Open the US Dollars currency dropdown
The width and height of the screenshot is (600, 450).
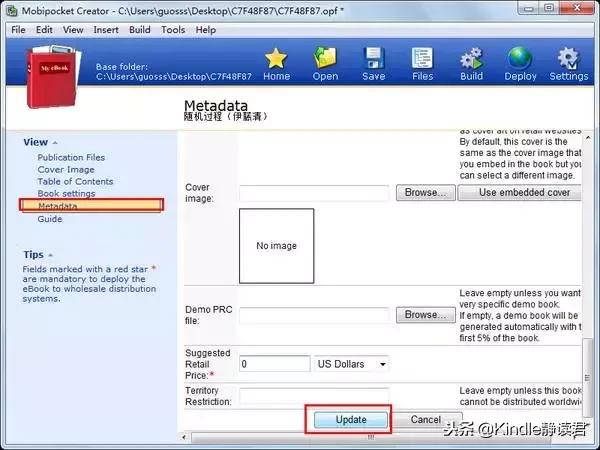coord(351,364)
